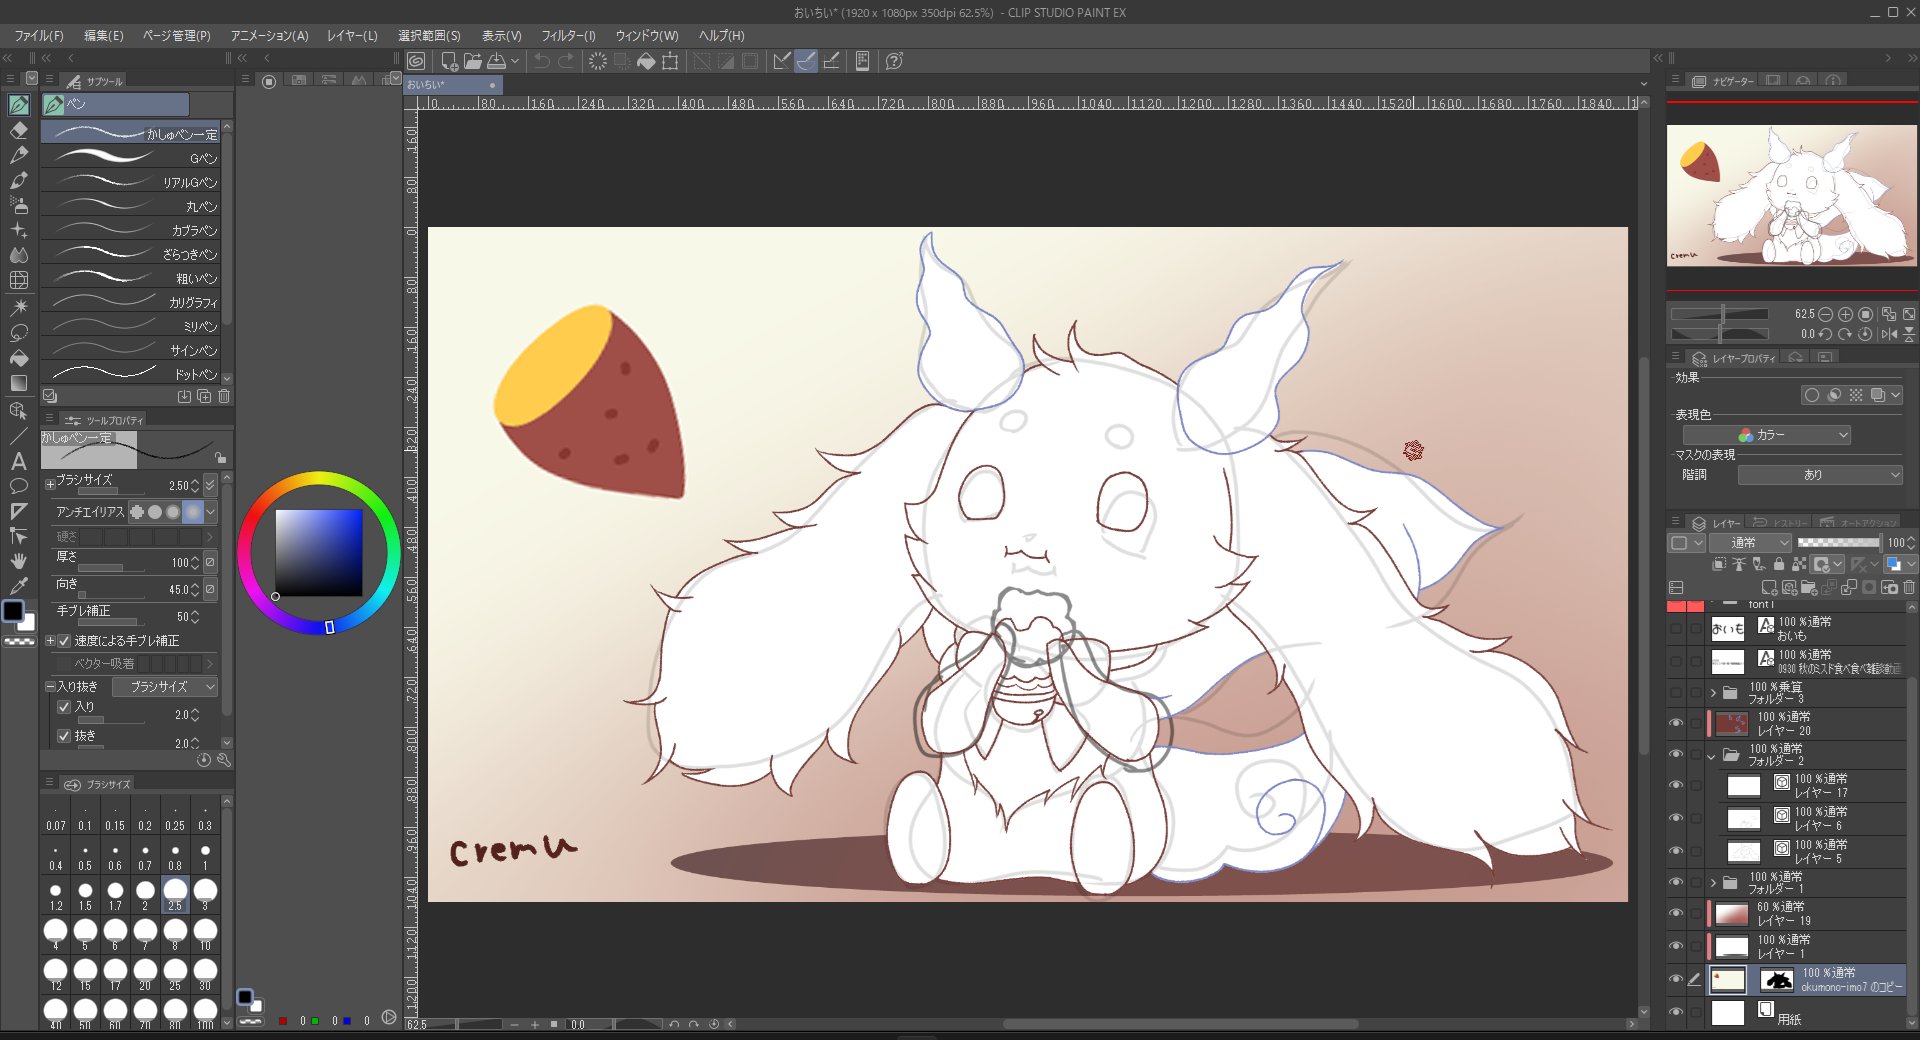Collapse フォルダー 2 layer folder
Viewport: 1920px width, 1040px height.
point(1713,756)
